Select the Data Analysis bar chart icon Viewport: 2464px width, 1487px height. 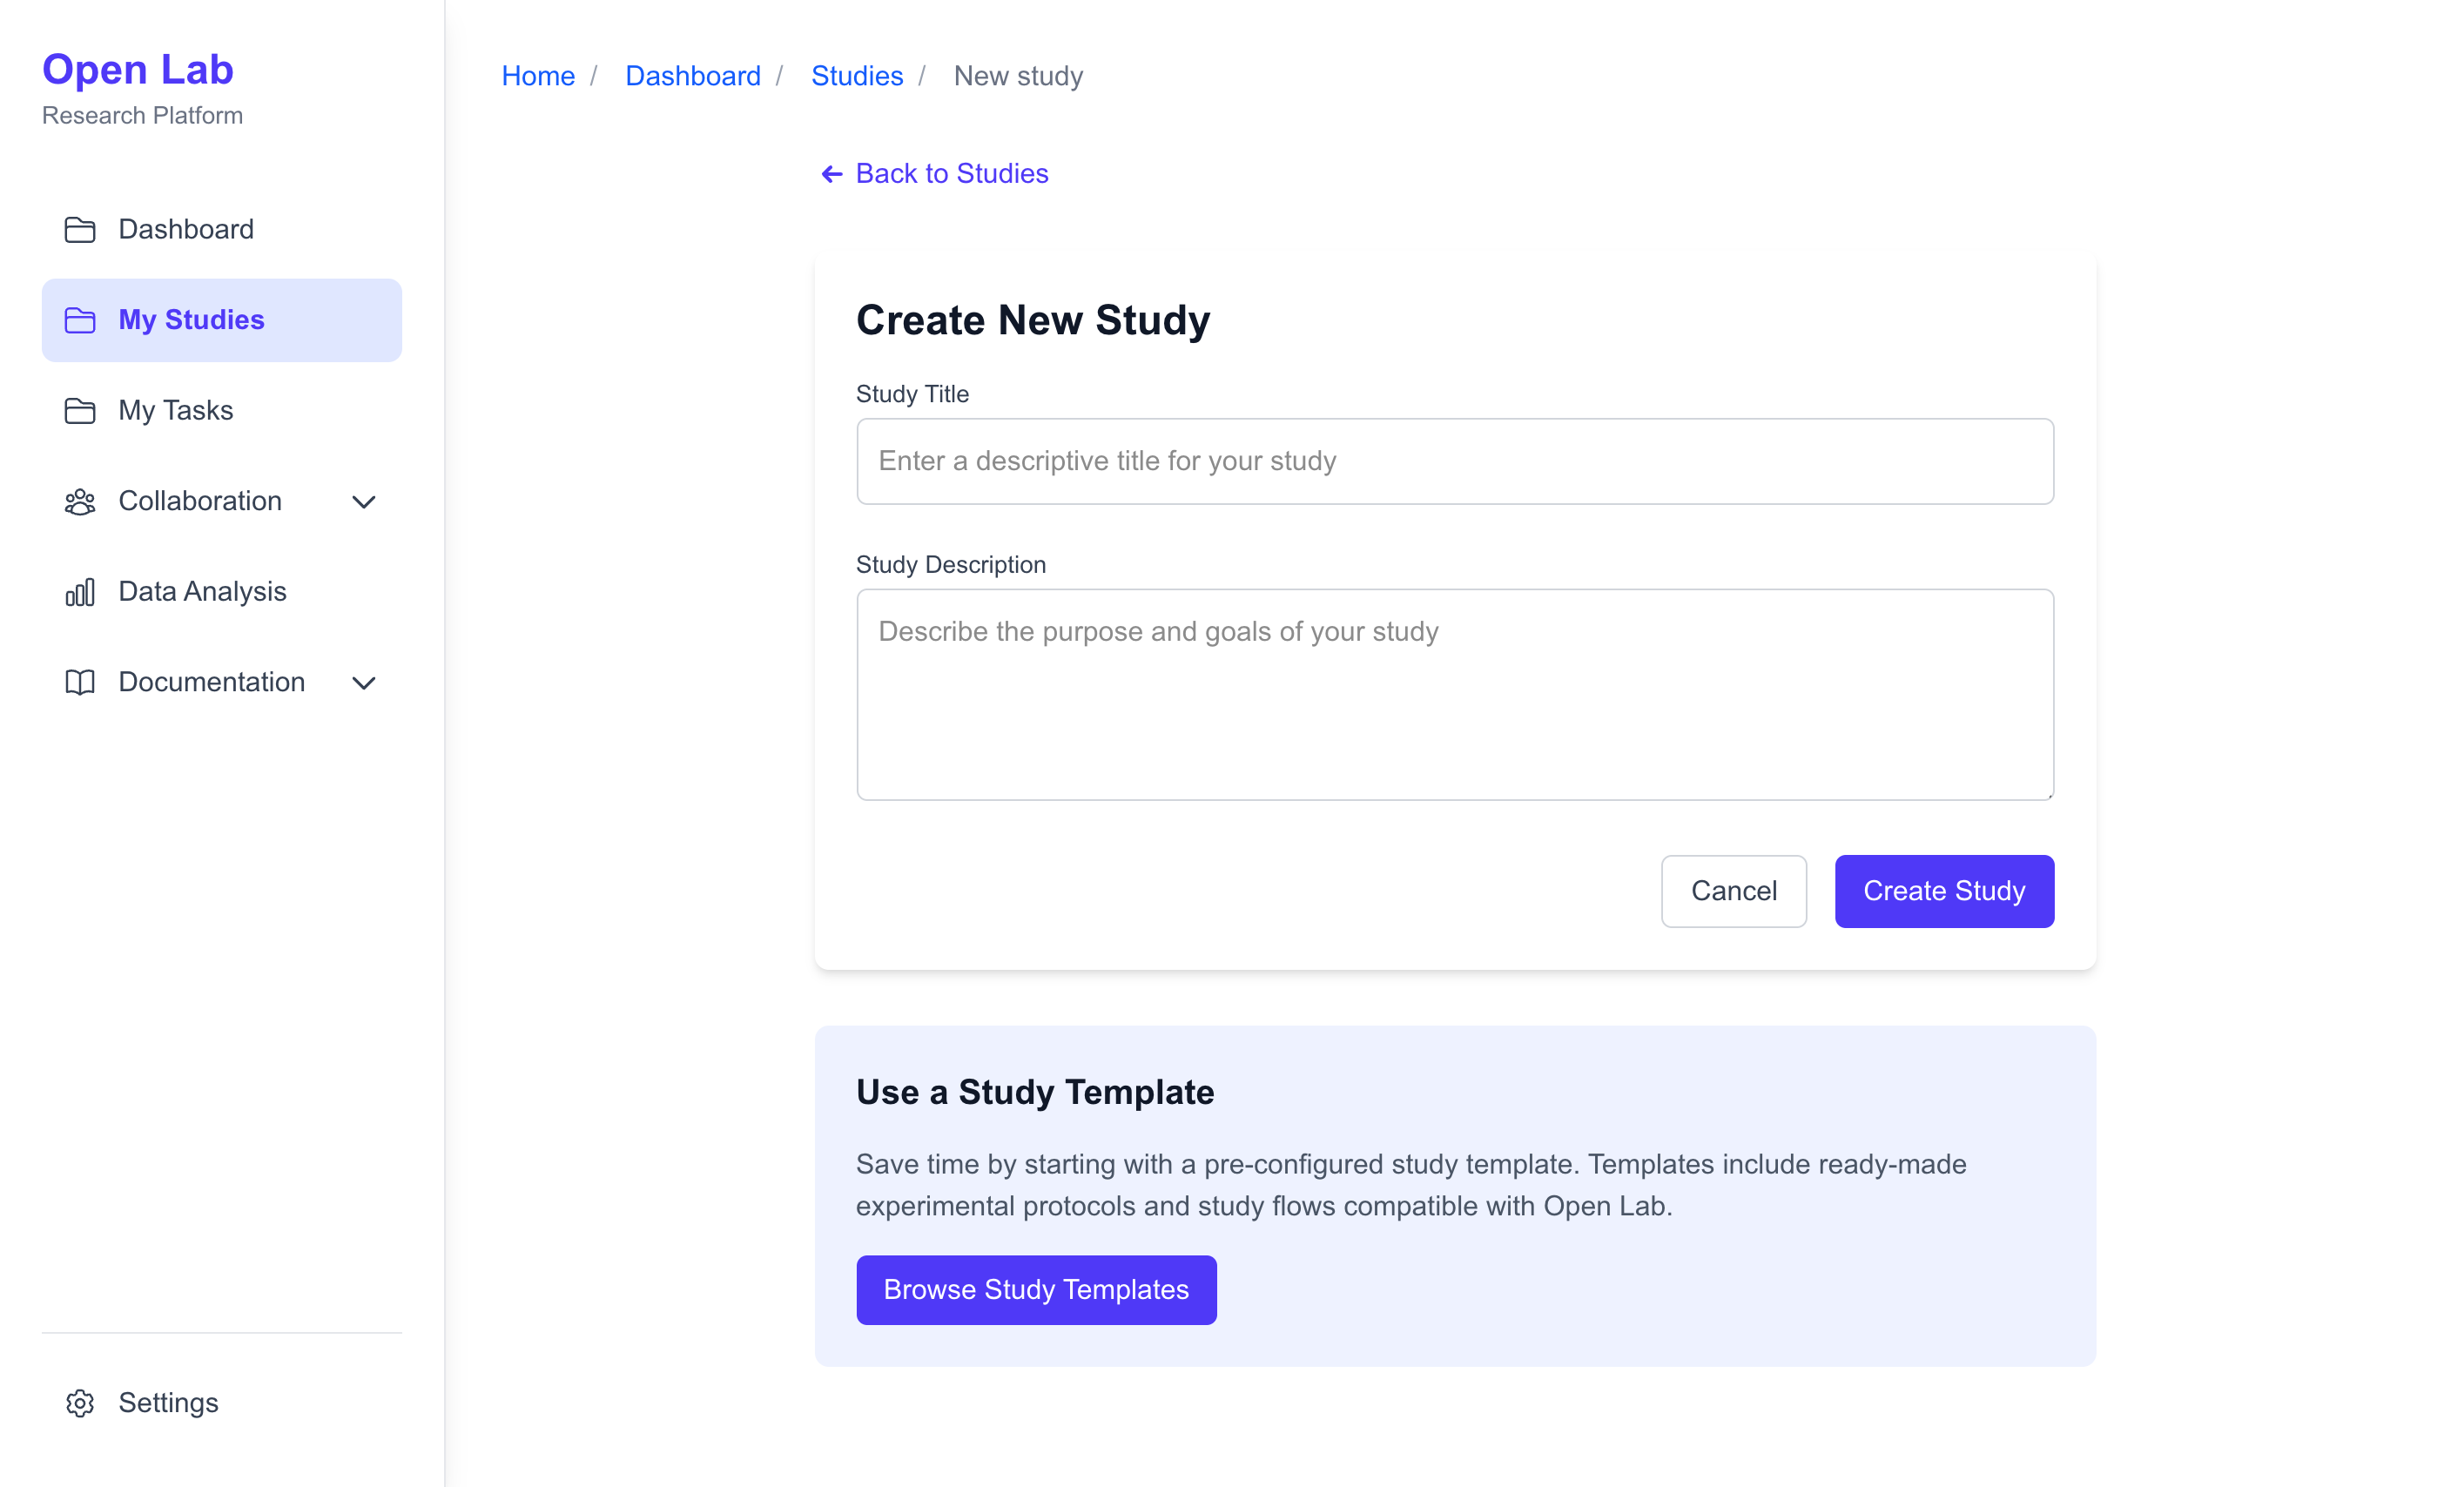79,591
